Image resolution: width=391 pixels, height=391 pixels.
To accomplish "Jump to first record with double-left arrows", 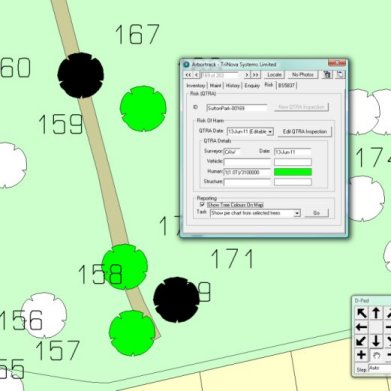I will click(x=188, y=75).
